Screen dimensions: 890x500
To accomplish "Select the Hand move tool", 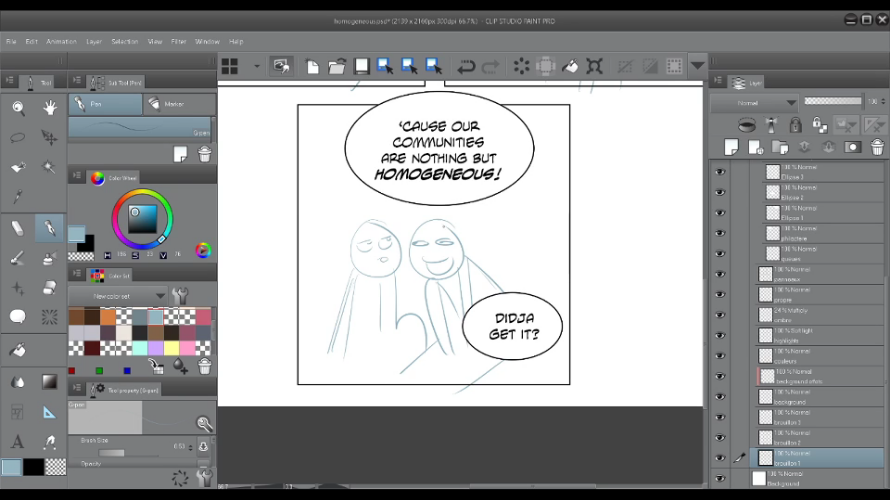I will pyautogui.click(x=49, y=107).
